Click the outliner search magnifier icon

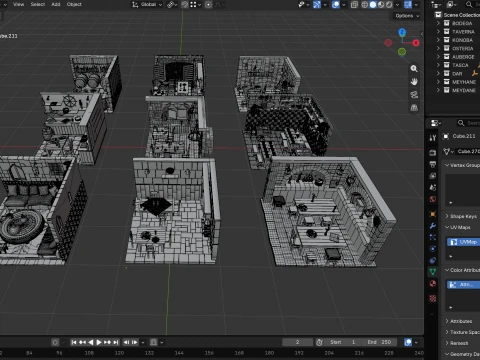click(469, 4)
